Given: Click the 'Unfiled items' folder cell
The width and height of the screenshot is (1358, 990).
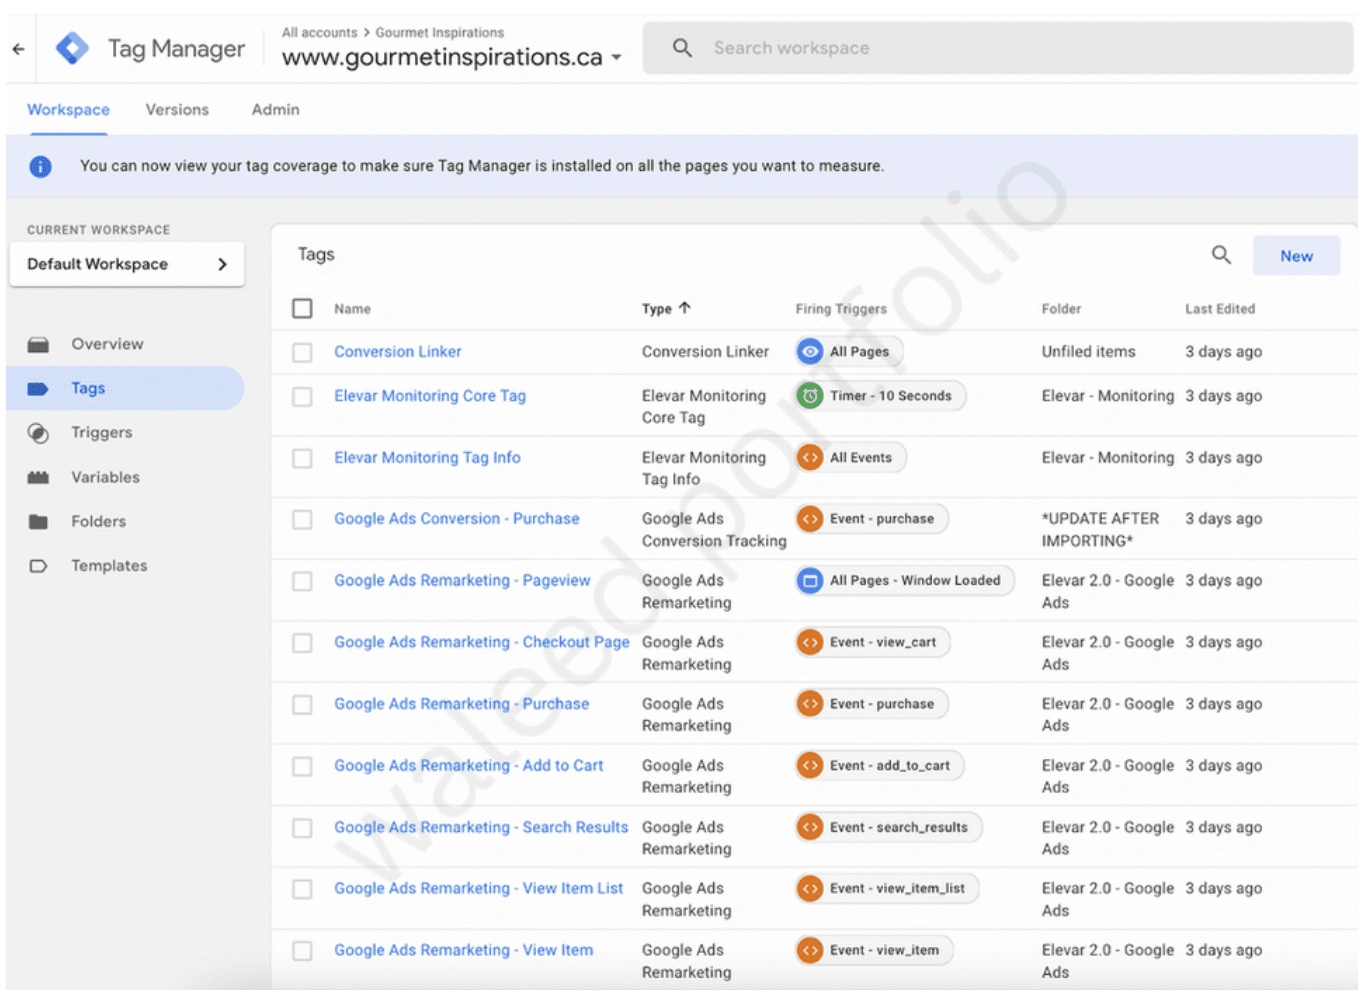Looking at the screenshot, I should point(1088,352).
